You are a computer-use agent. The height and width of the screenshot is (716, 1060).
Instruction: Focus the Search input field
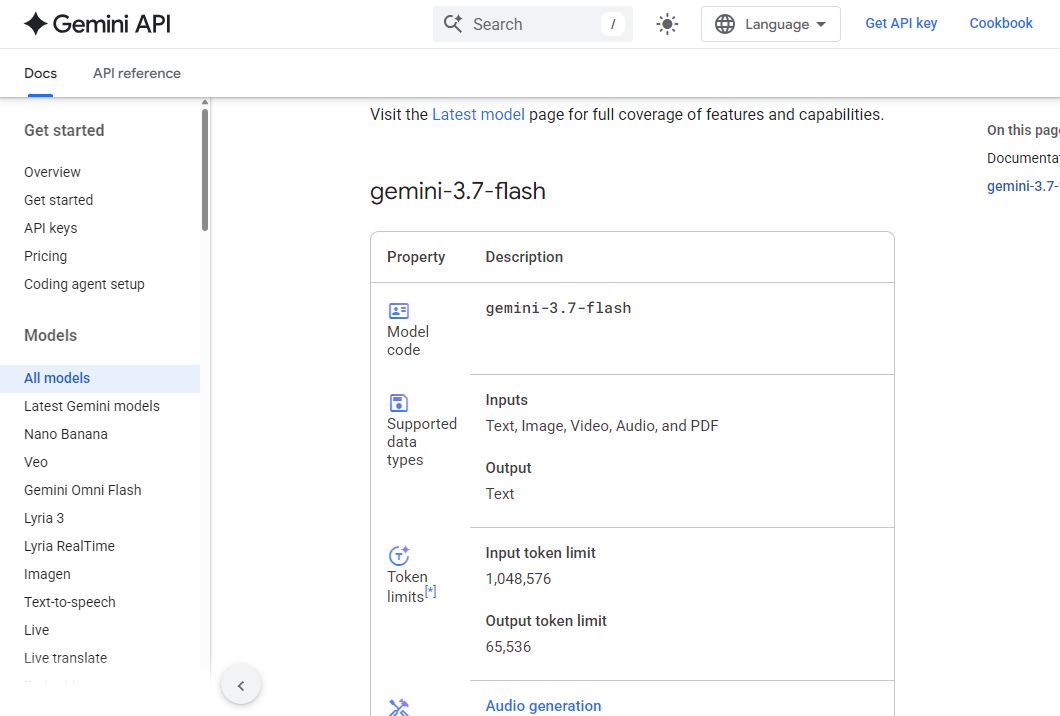point(533,24)
